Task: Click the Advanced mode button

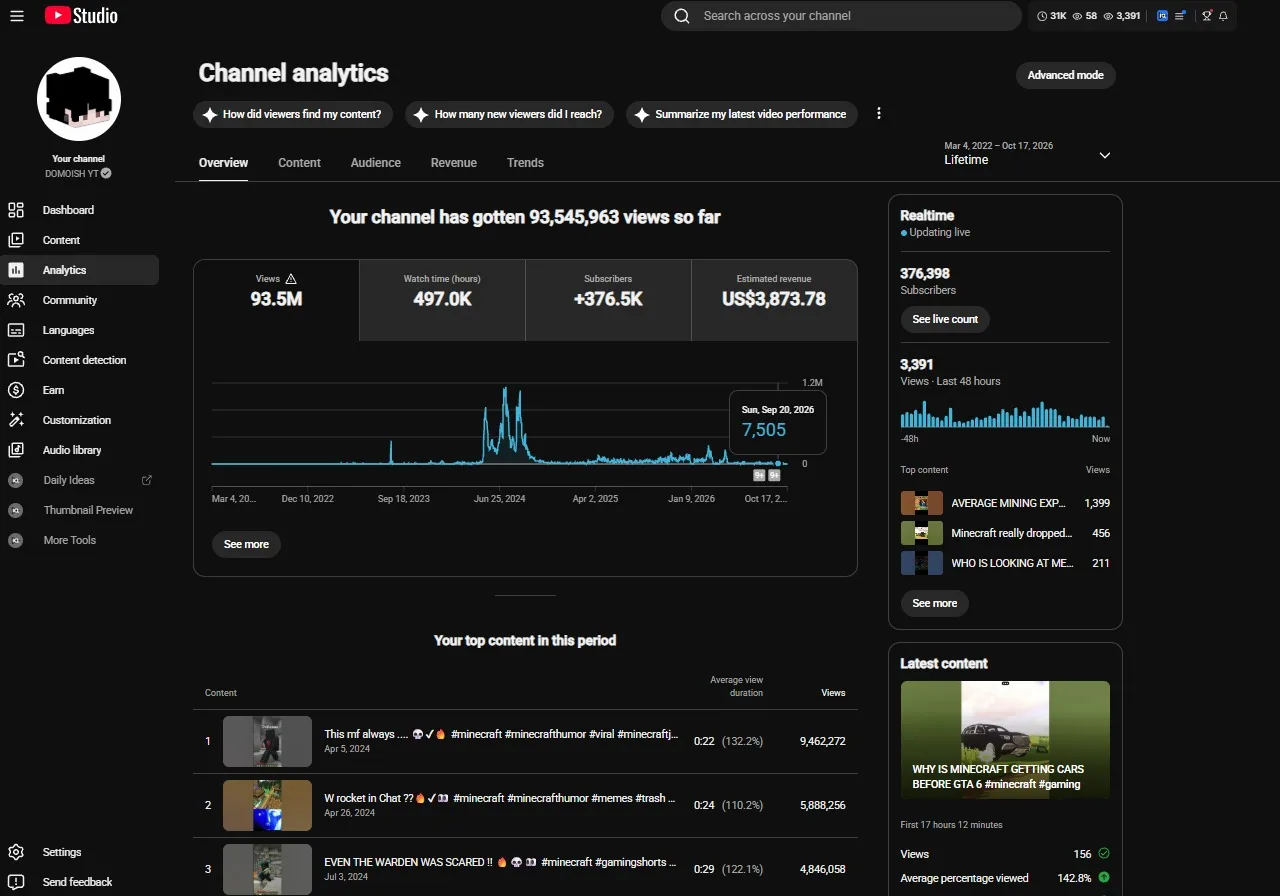Action: 1066,75
